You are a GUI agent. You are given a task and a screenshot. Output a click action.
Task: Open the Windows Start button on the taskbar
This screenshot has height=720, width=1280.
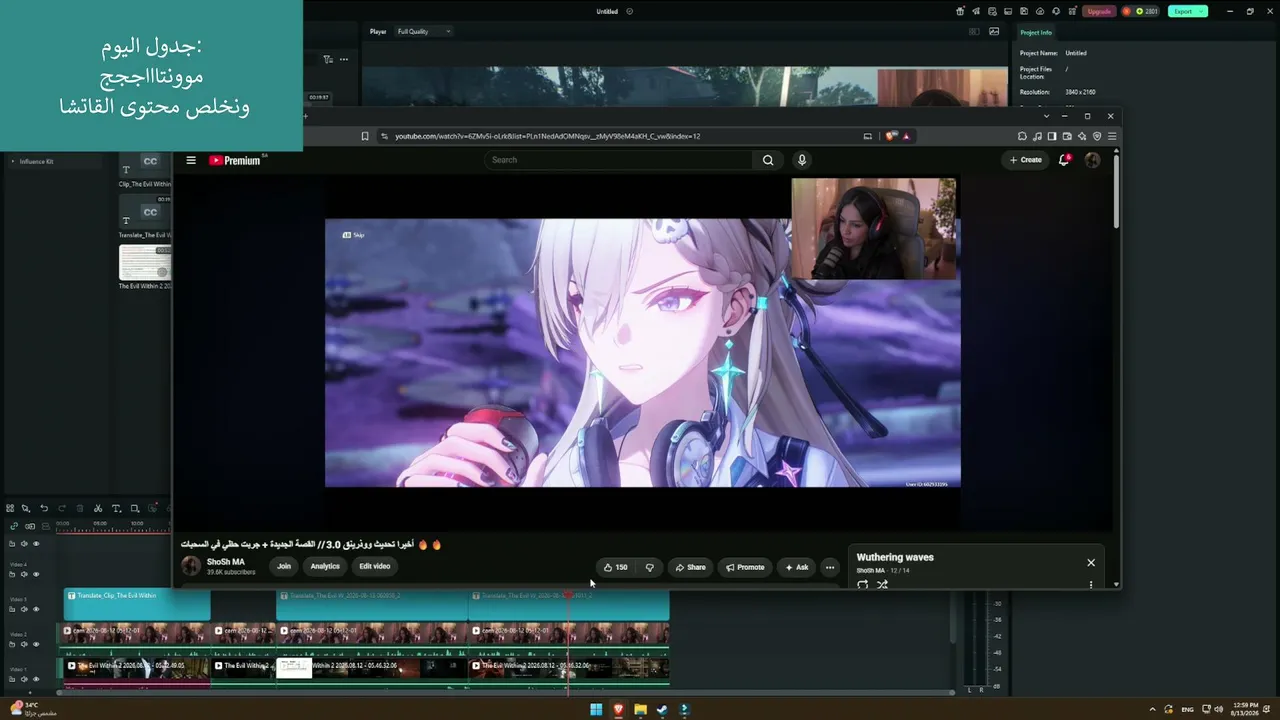coord(596,710)
